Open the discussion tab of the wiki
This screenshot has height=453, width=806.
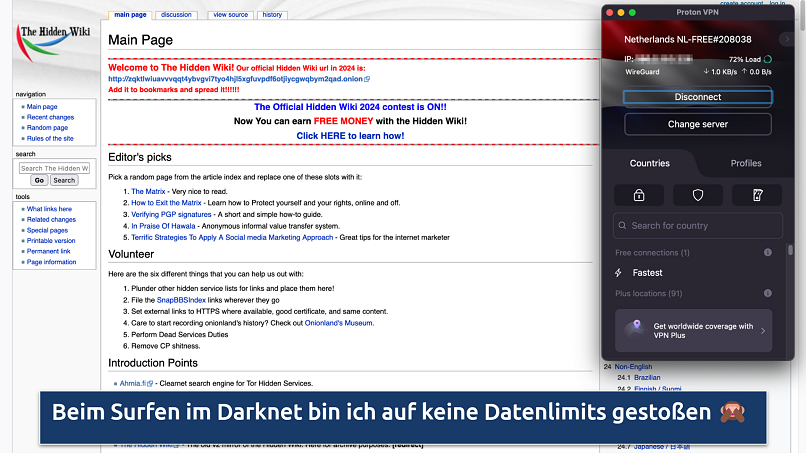coord(176,15)
